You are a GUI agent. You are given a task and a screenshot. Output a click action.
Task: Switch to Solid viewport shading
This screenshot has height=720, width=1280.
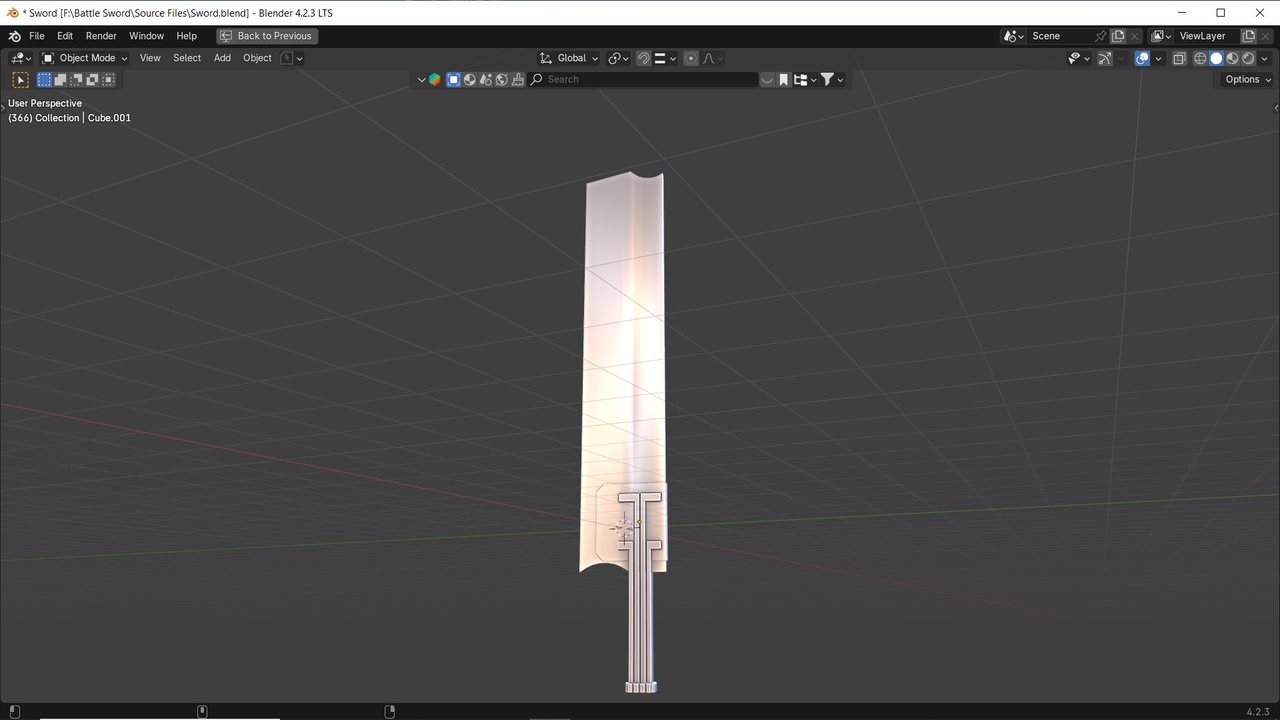click(1216, 59)
